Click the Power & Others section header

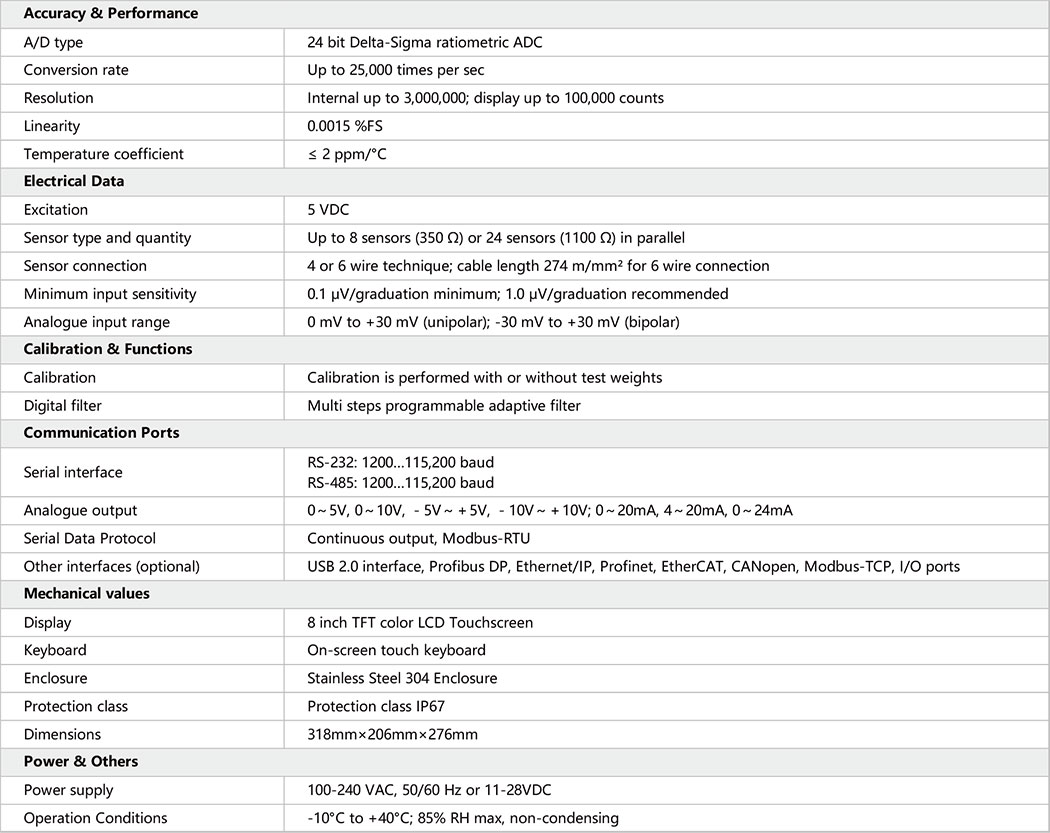point(81,762)
